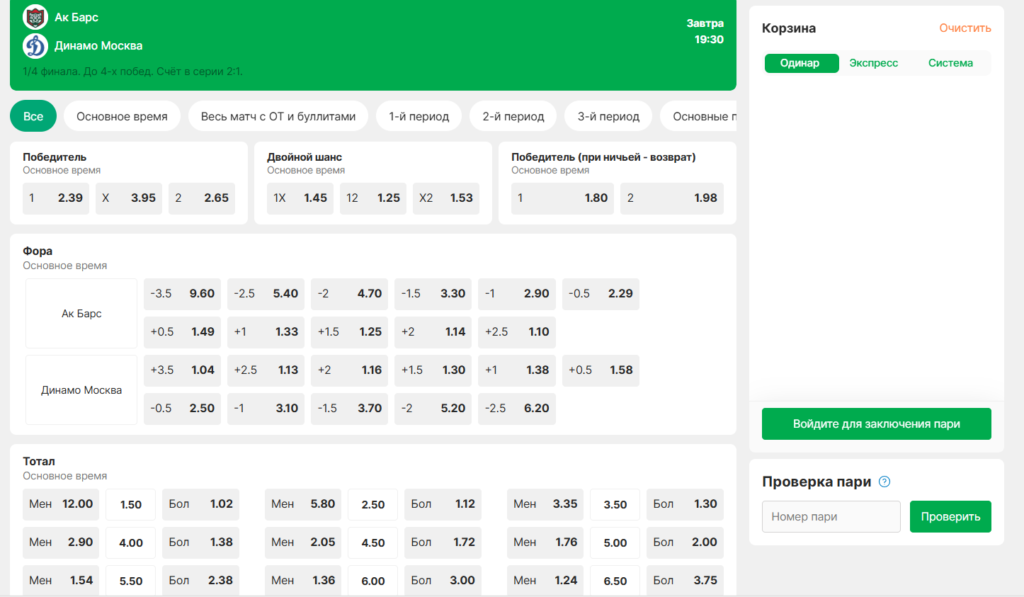This screenshot has height=597, width=1024.
Task: Select Динамо Москва handicap +2 at 1.16
Action: [349, 370]
